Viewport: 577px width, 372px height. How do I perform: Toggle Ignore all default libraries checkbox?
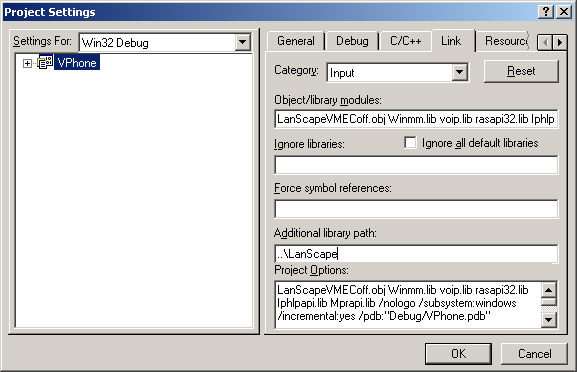410,142
